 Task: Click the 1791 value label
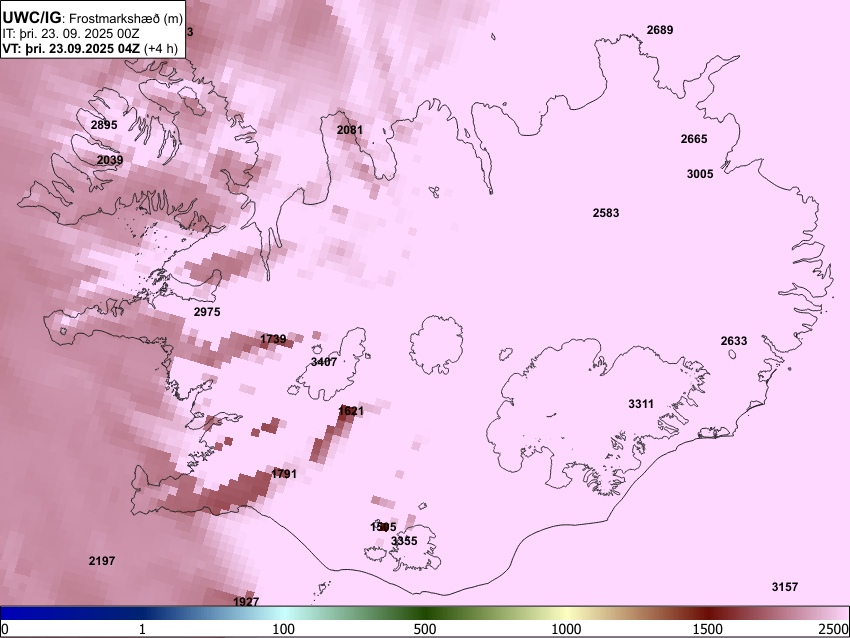click(x=284, y=474)
